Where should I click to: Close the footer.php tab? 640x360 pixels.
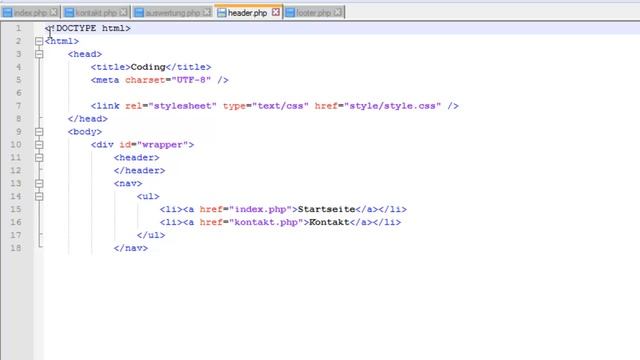coord(338,12)
